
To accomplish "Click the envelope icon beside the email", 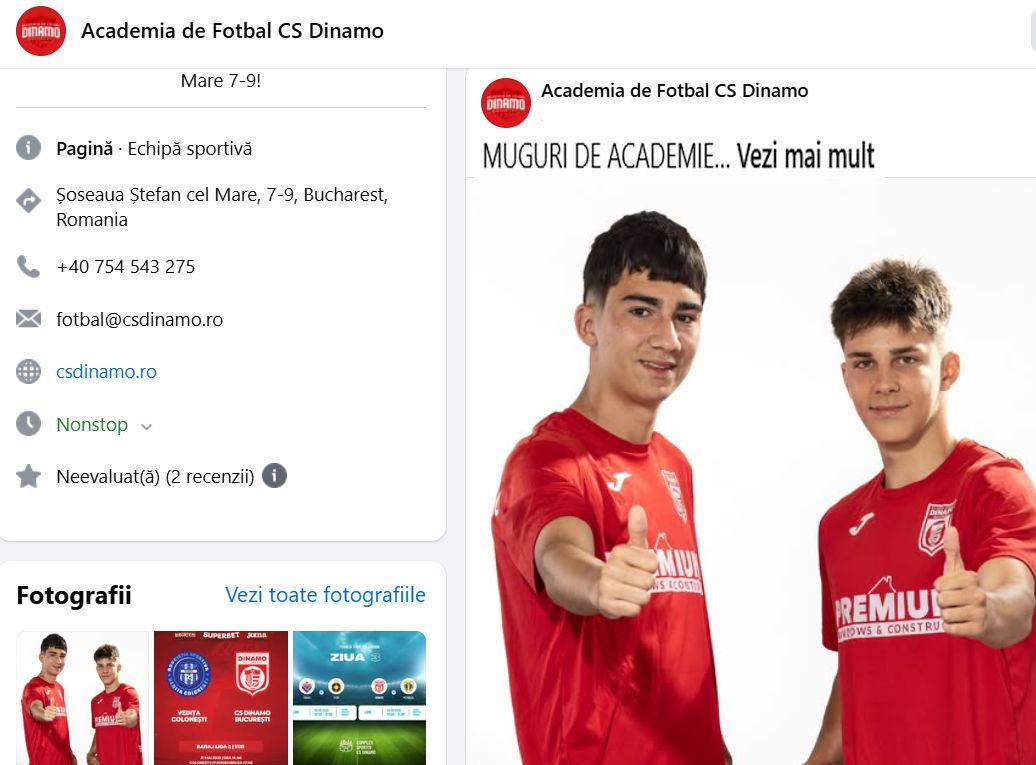I will pos(28,319).
